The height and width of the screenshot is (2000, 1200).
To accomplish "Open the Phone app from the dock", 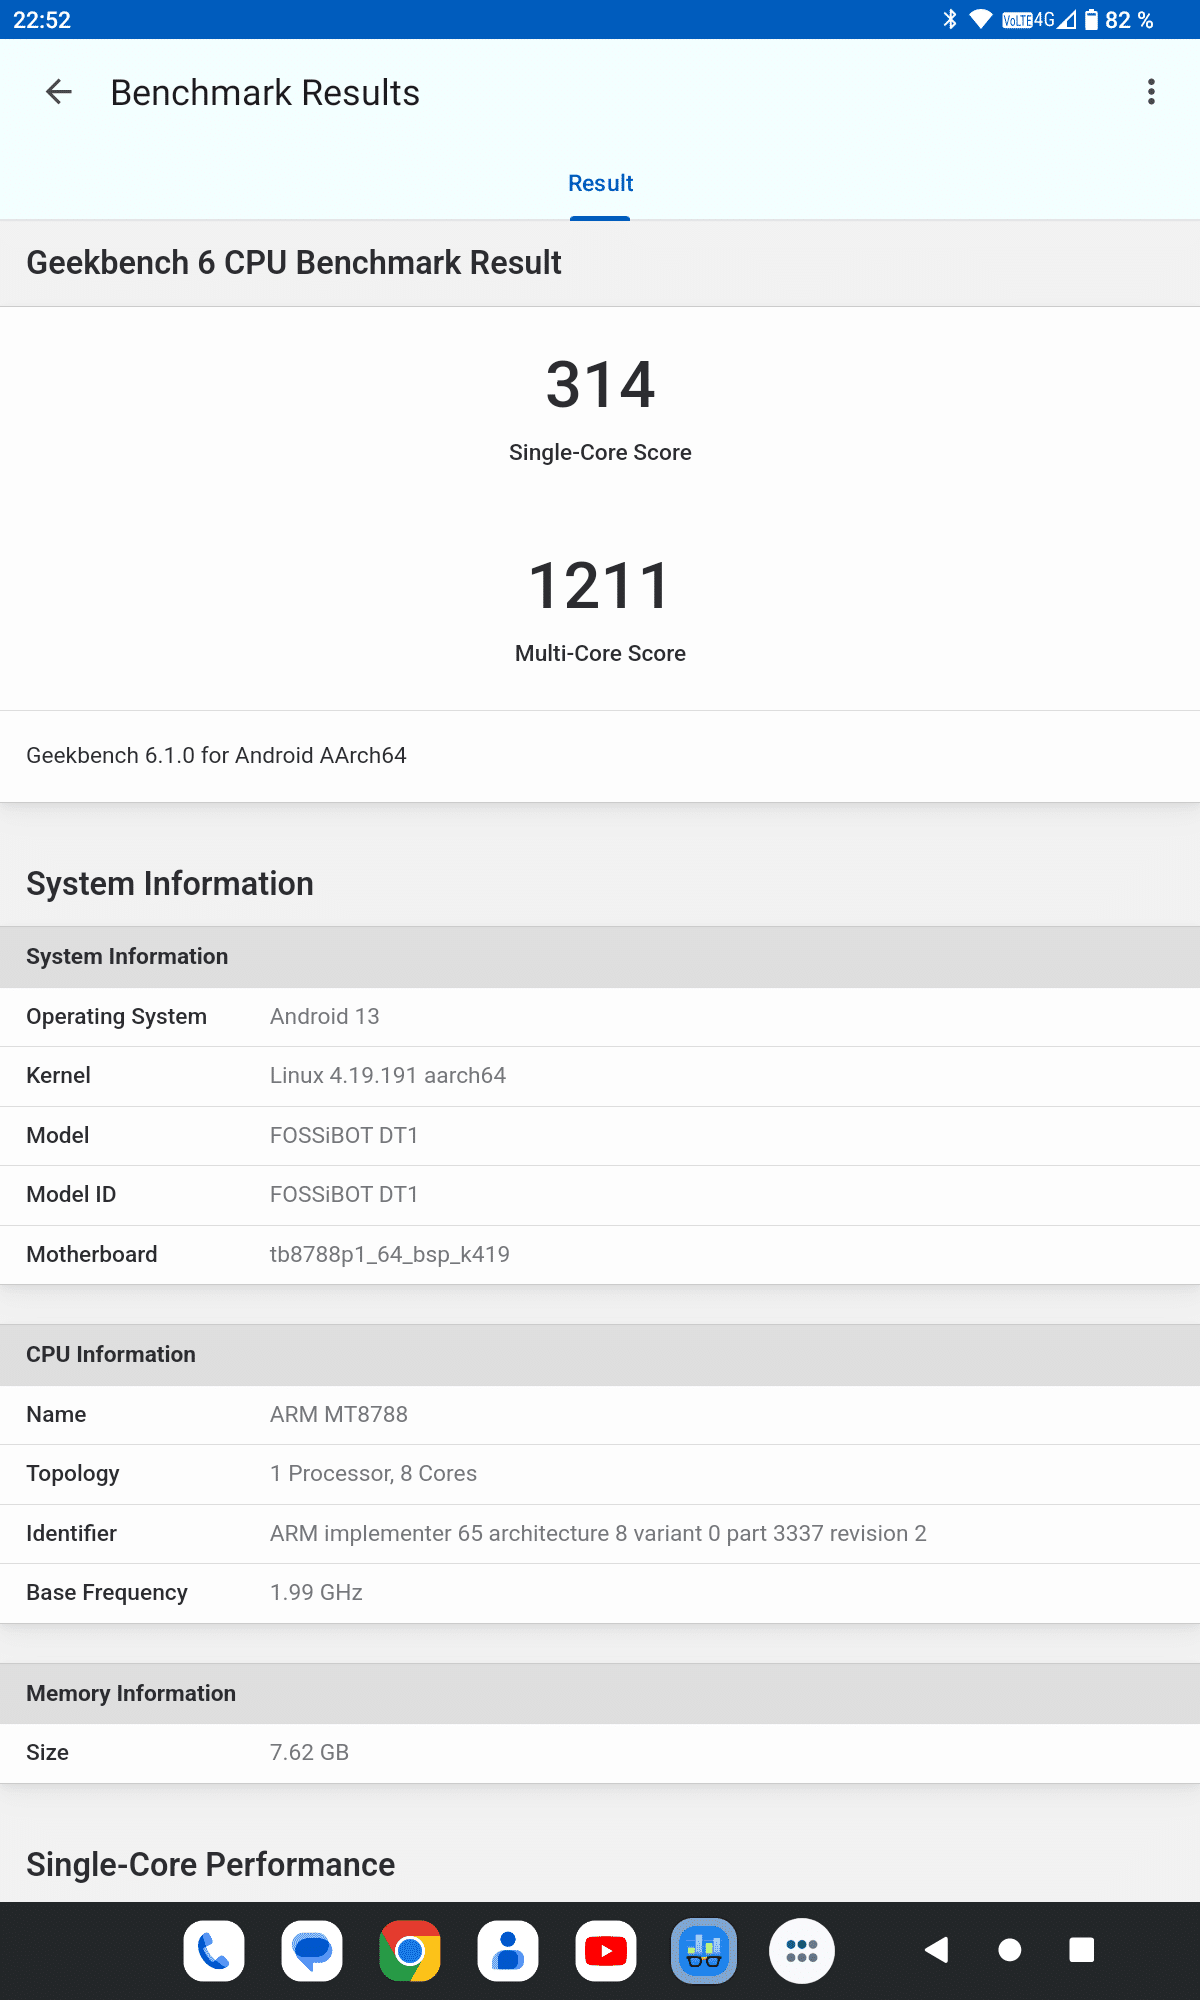I will click(214, 1950).
